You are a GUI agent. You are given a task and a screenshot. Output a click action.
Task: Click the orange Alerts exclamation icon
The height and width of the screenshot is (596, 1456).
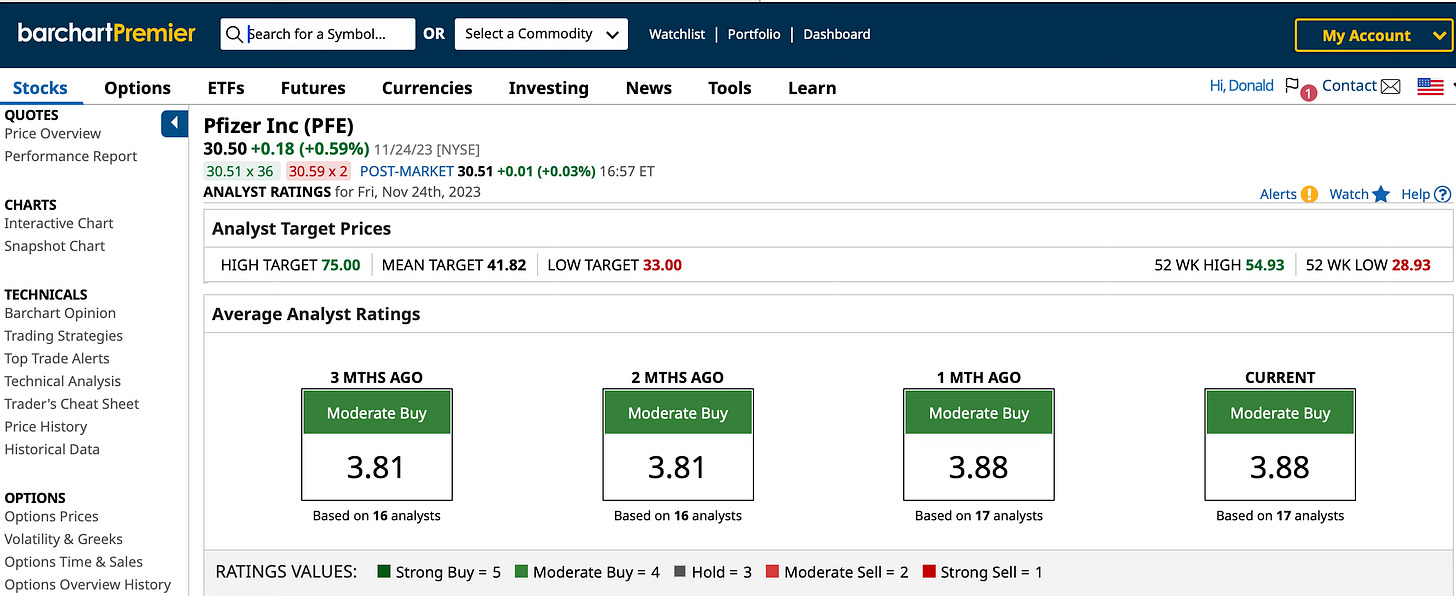pos(1309,194)
